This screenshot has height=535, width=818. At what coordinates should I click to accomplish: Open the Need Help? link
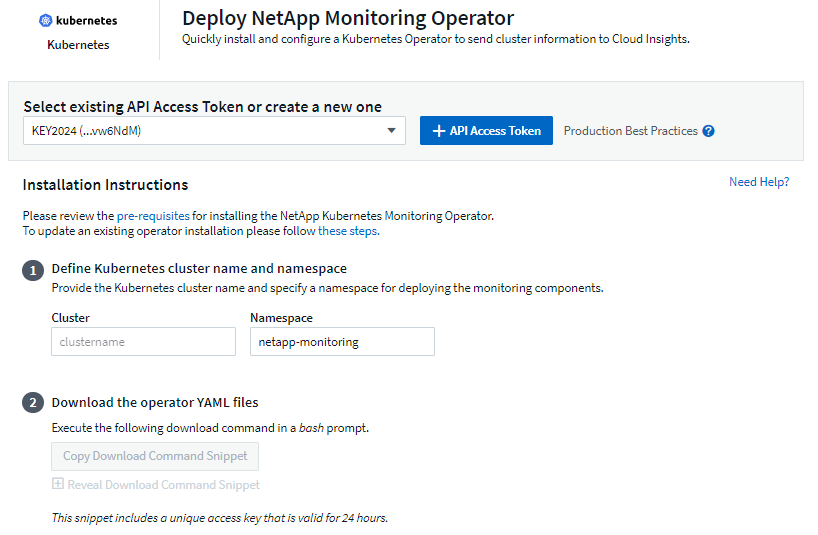758,182
